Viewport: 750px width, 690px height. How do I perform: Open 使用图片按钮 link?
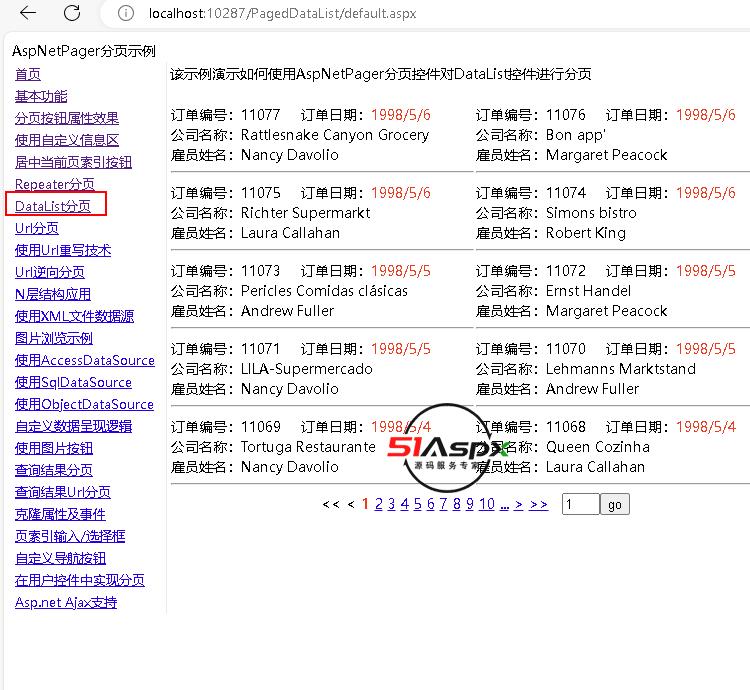click(54, 448)
